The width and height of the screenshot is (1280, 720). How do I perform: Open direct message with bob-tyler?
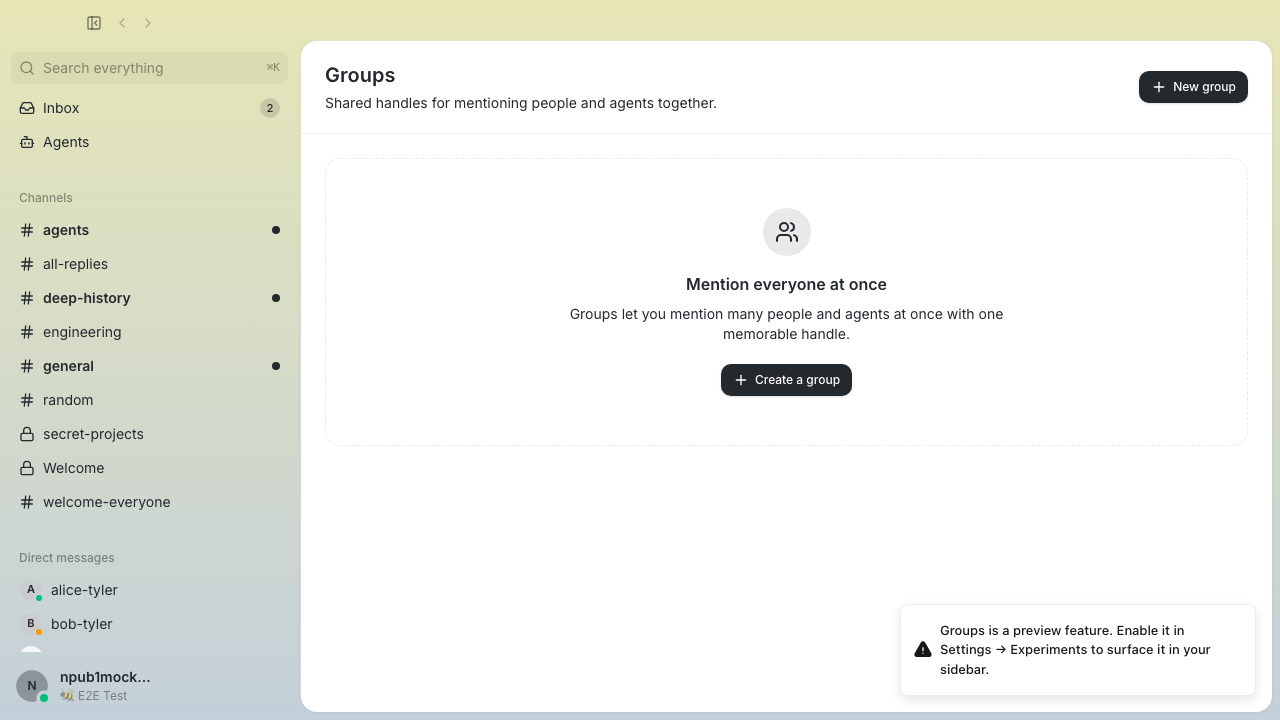(x=149, y=624)
